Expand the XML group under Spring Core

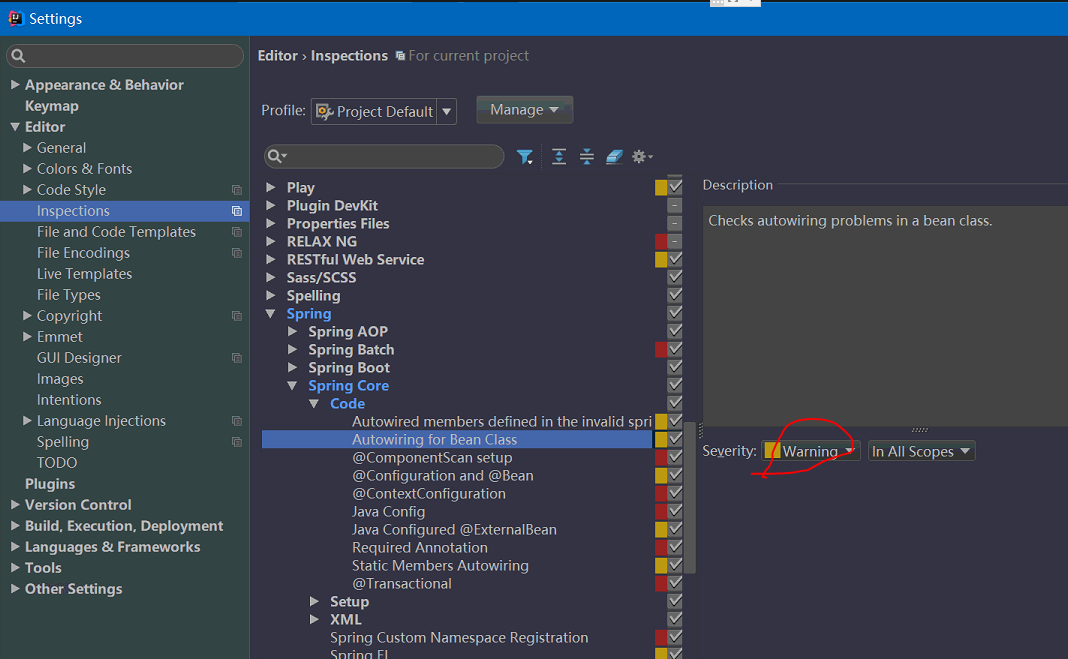314,620
